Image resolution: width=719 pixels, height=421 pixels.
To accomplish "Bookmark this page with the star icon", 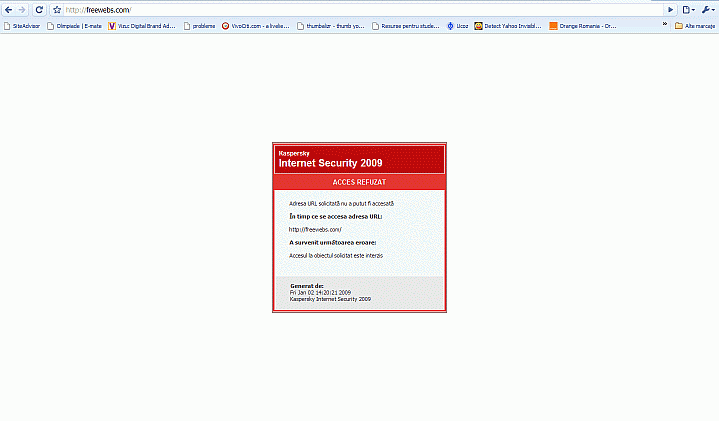I will 57,10.
